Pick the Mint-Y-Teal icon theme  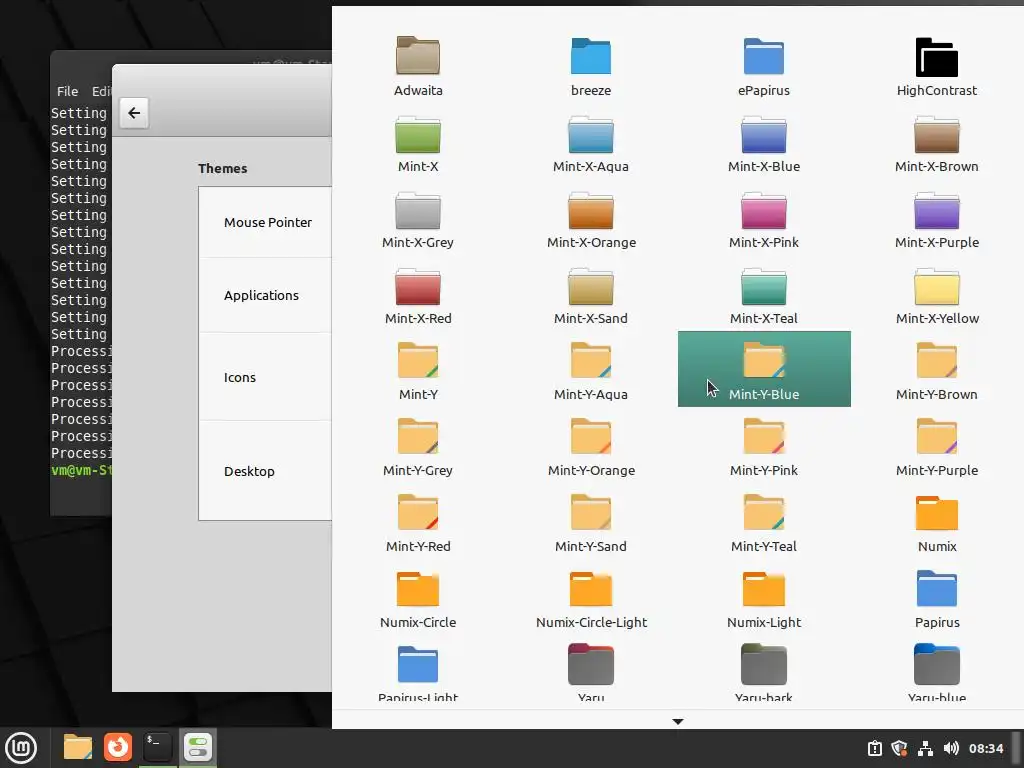point(764,522)
